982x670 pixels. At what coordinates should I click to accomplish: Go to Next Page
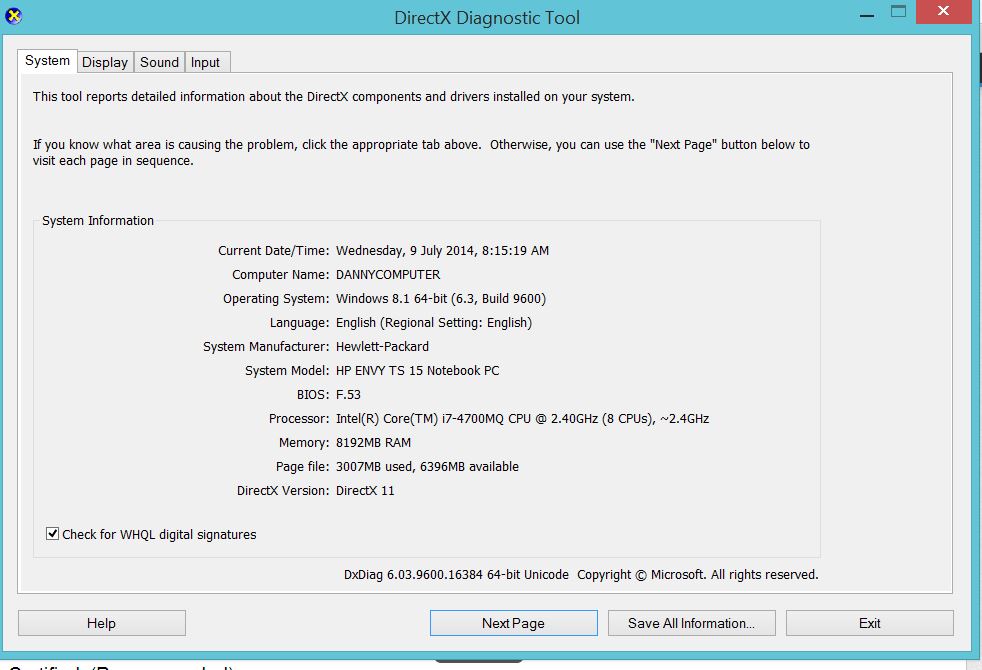coord(514,623)
